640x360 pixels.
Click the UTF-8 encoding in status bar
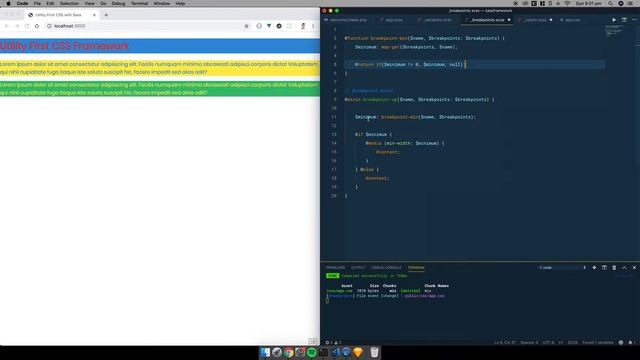tap(549, 342)
